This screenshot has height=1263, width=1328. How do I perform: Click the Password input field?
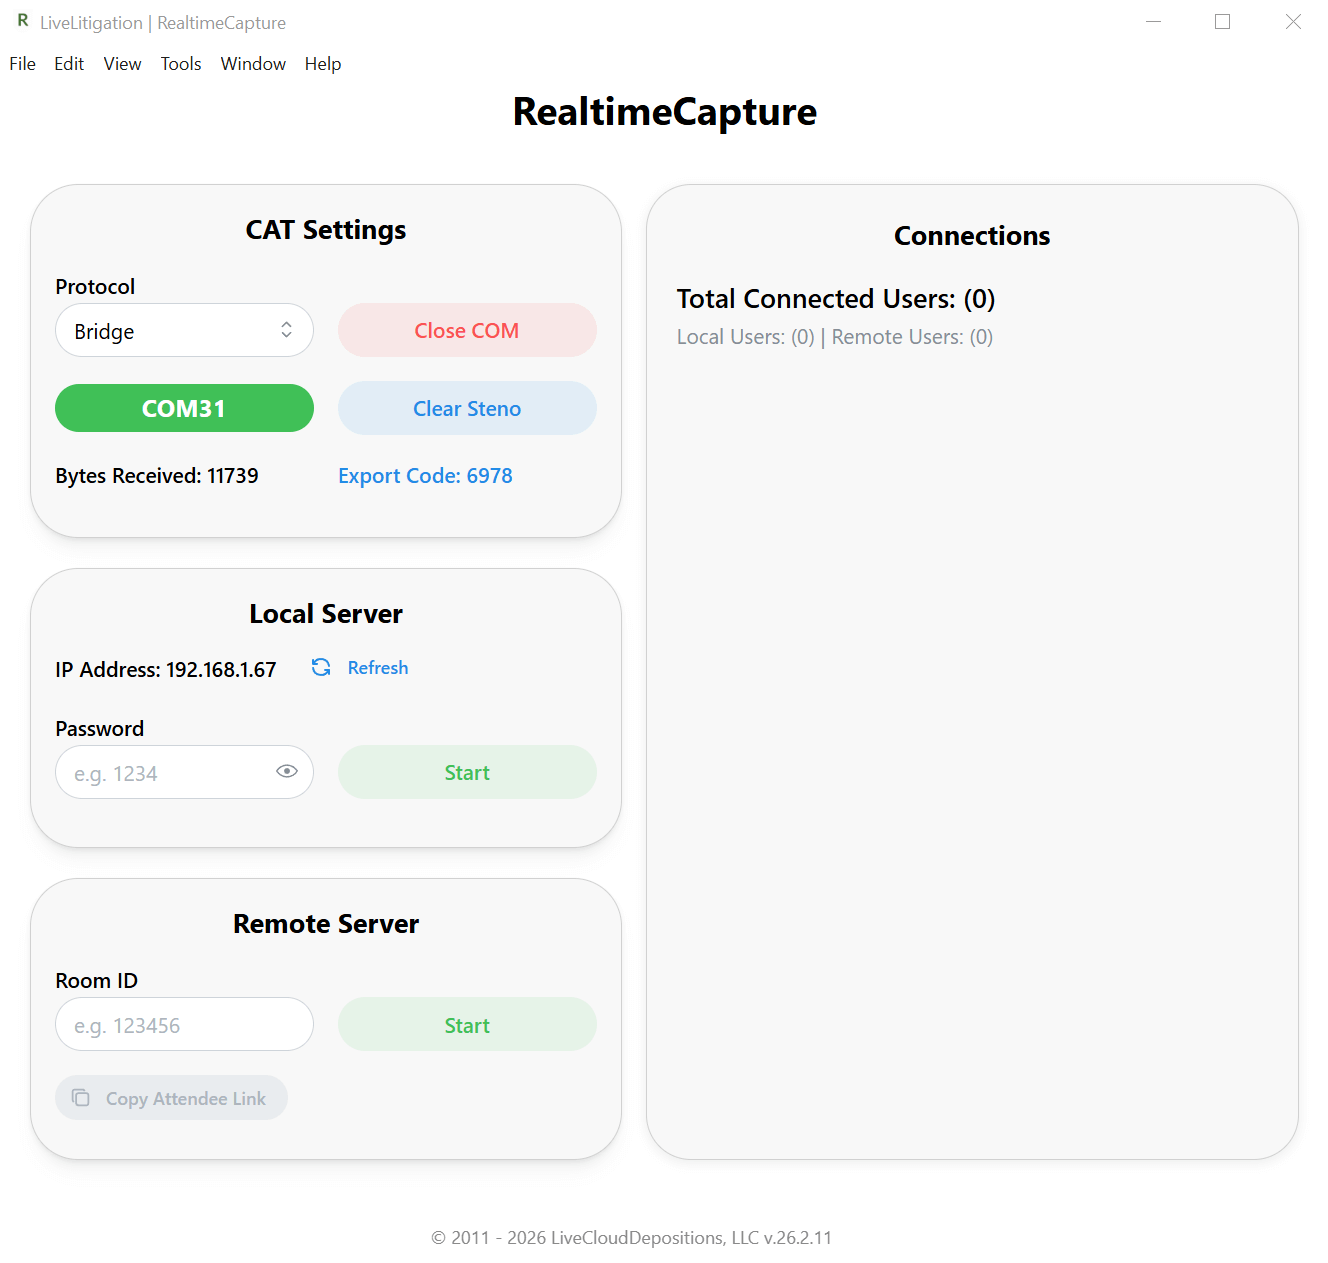click(x=160, y=772)
